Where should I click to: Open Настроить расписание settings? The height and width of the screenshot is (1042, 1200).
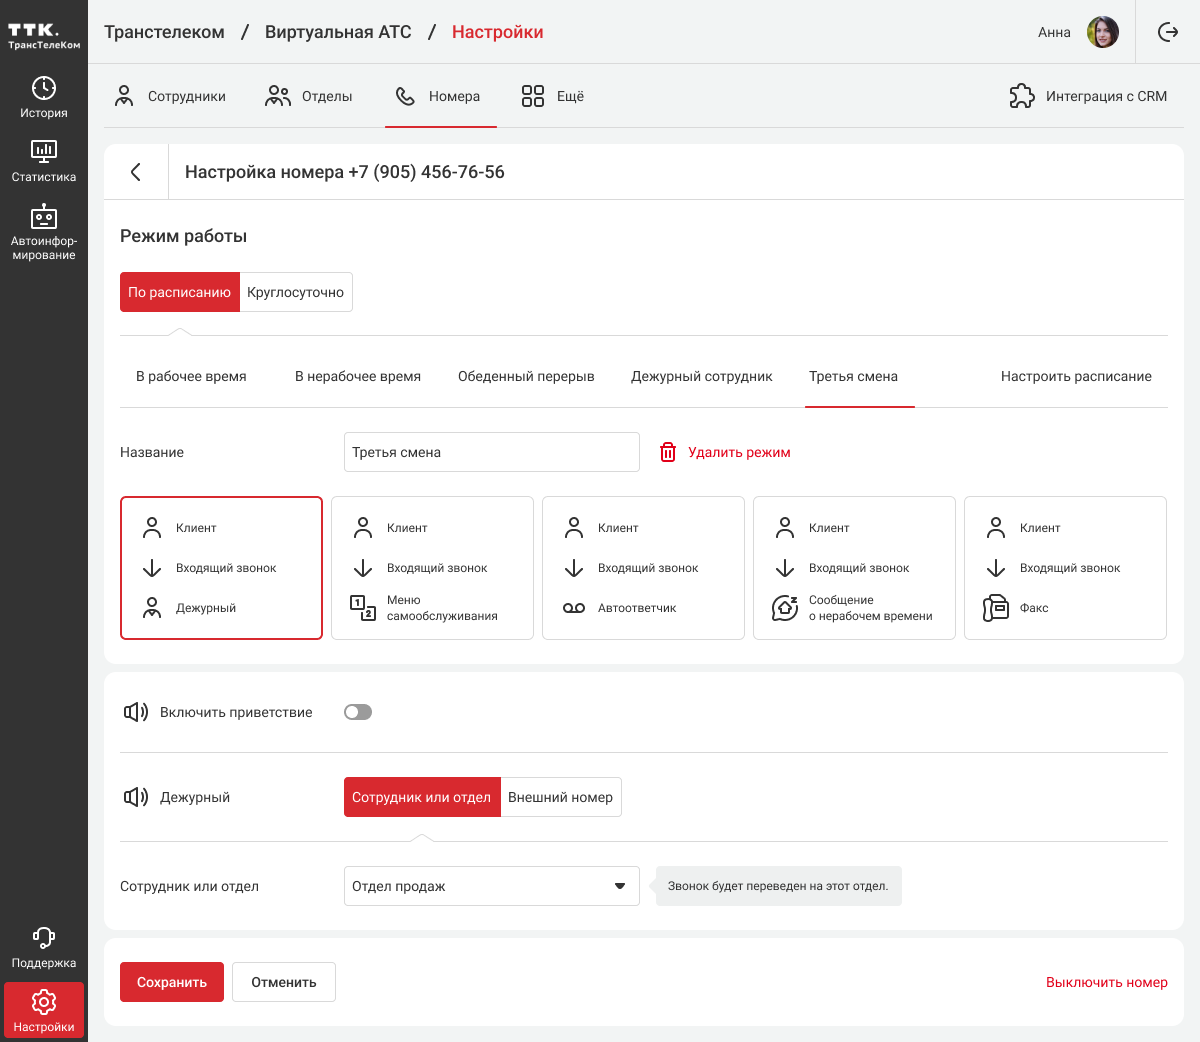[1076, 376]
